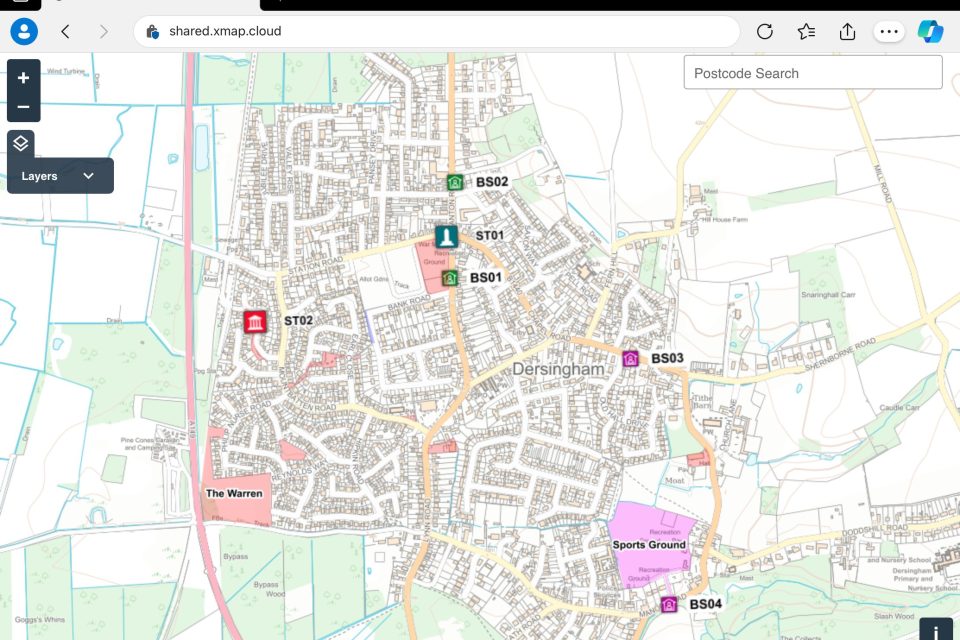The image size is (960, 640).
Task: Zoom out of the map
Action: pyautogui.click(x=23, y=107)
